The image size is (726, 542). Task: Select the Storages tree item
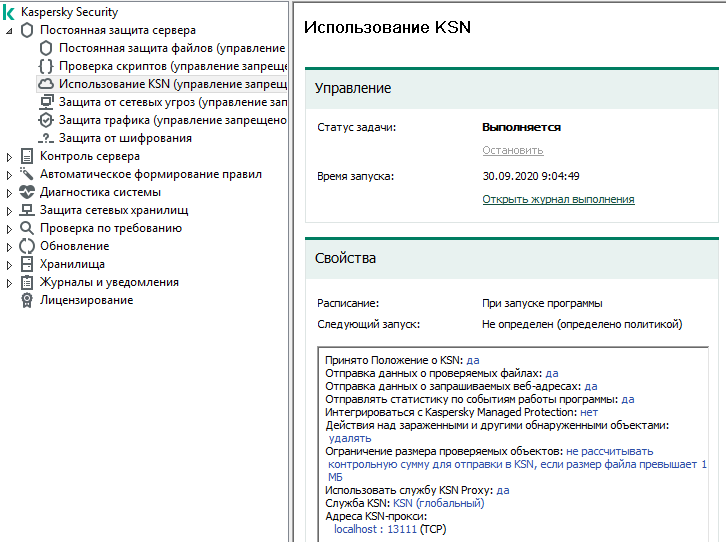pyautogui.click(x=72, y=264)
